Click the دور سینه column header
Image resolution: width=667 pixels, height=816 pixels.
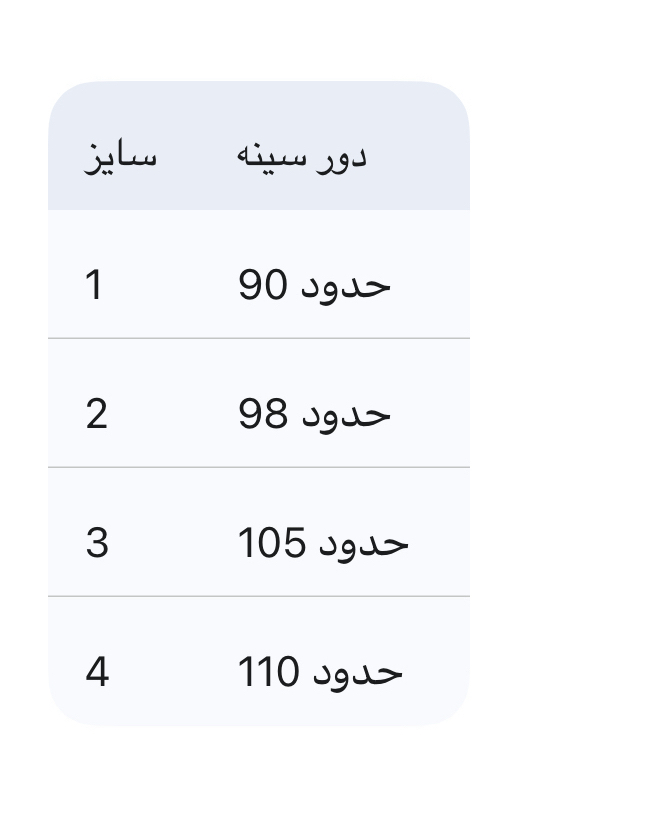coord(302,157)
